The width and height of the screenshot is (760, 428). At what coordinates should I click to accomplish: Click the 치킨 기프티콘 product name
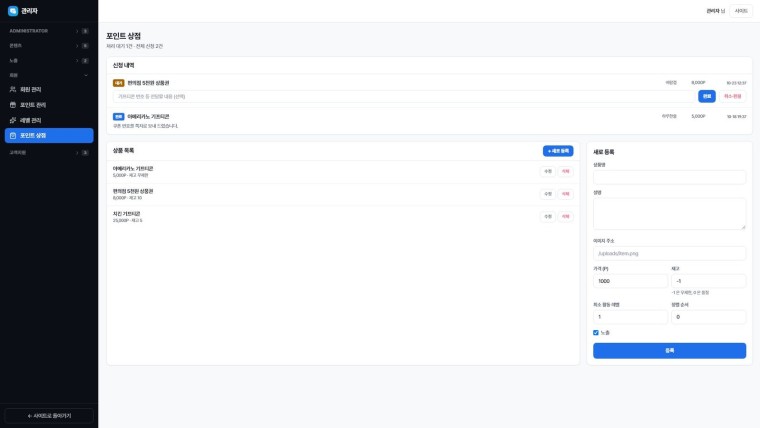click(x=127, y=214)
